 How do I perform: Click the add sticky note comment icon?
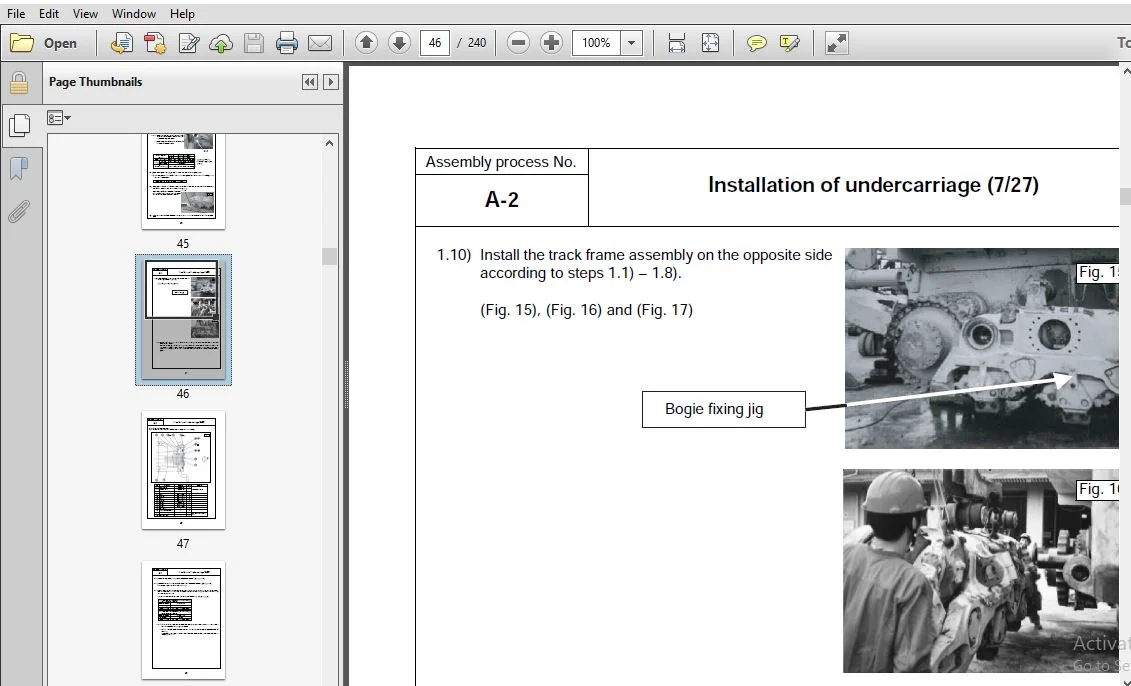click(x=756, y=43)
